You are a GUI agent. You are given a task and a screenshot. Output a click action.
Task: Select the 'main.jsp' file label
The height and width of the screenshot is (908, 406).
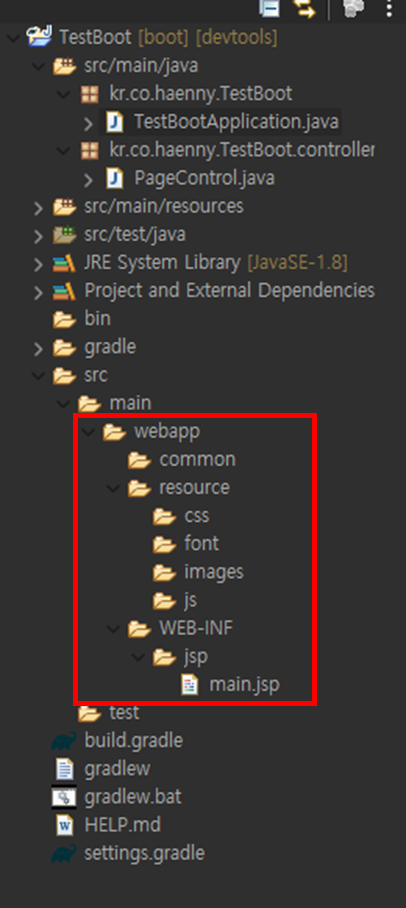point(244,685)
